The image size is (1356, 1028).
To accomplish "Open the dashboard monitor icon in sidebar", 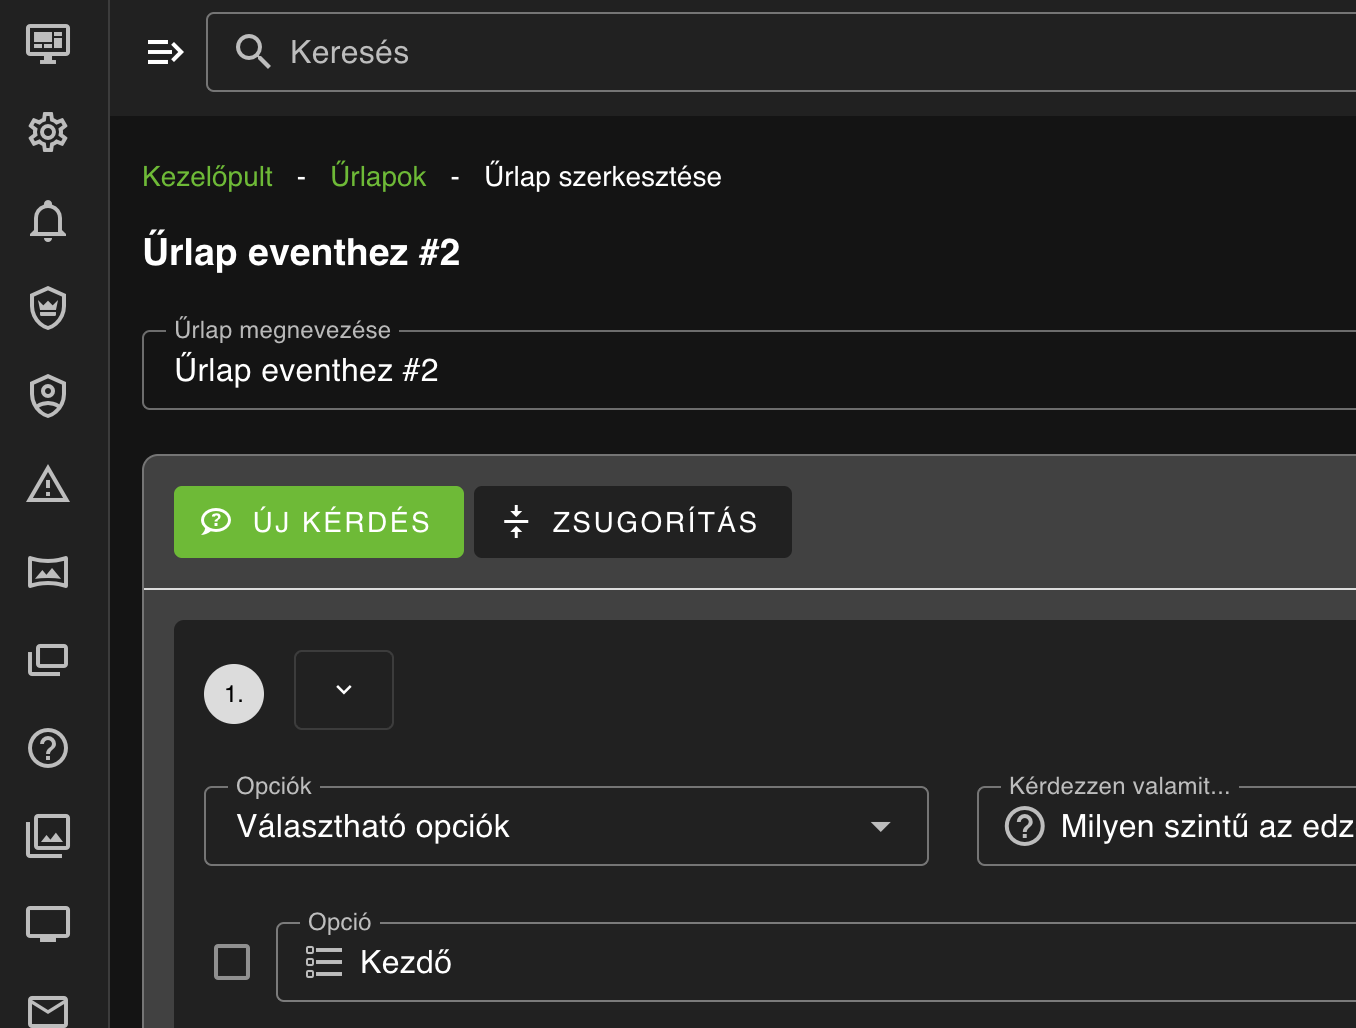I will point(48,44).
